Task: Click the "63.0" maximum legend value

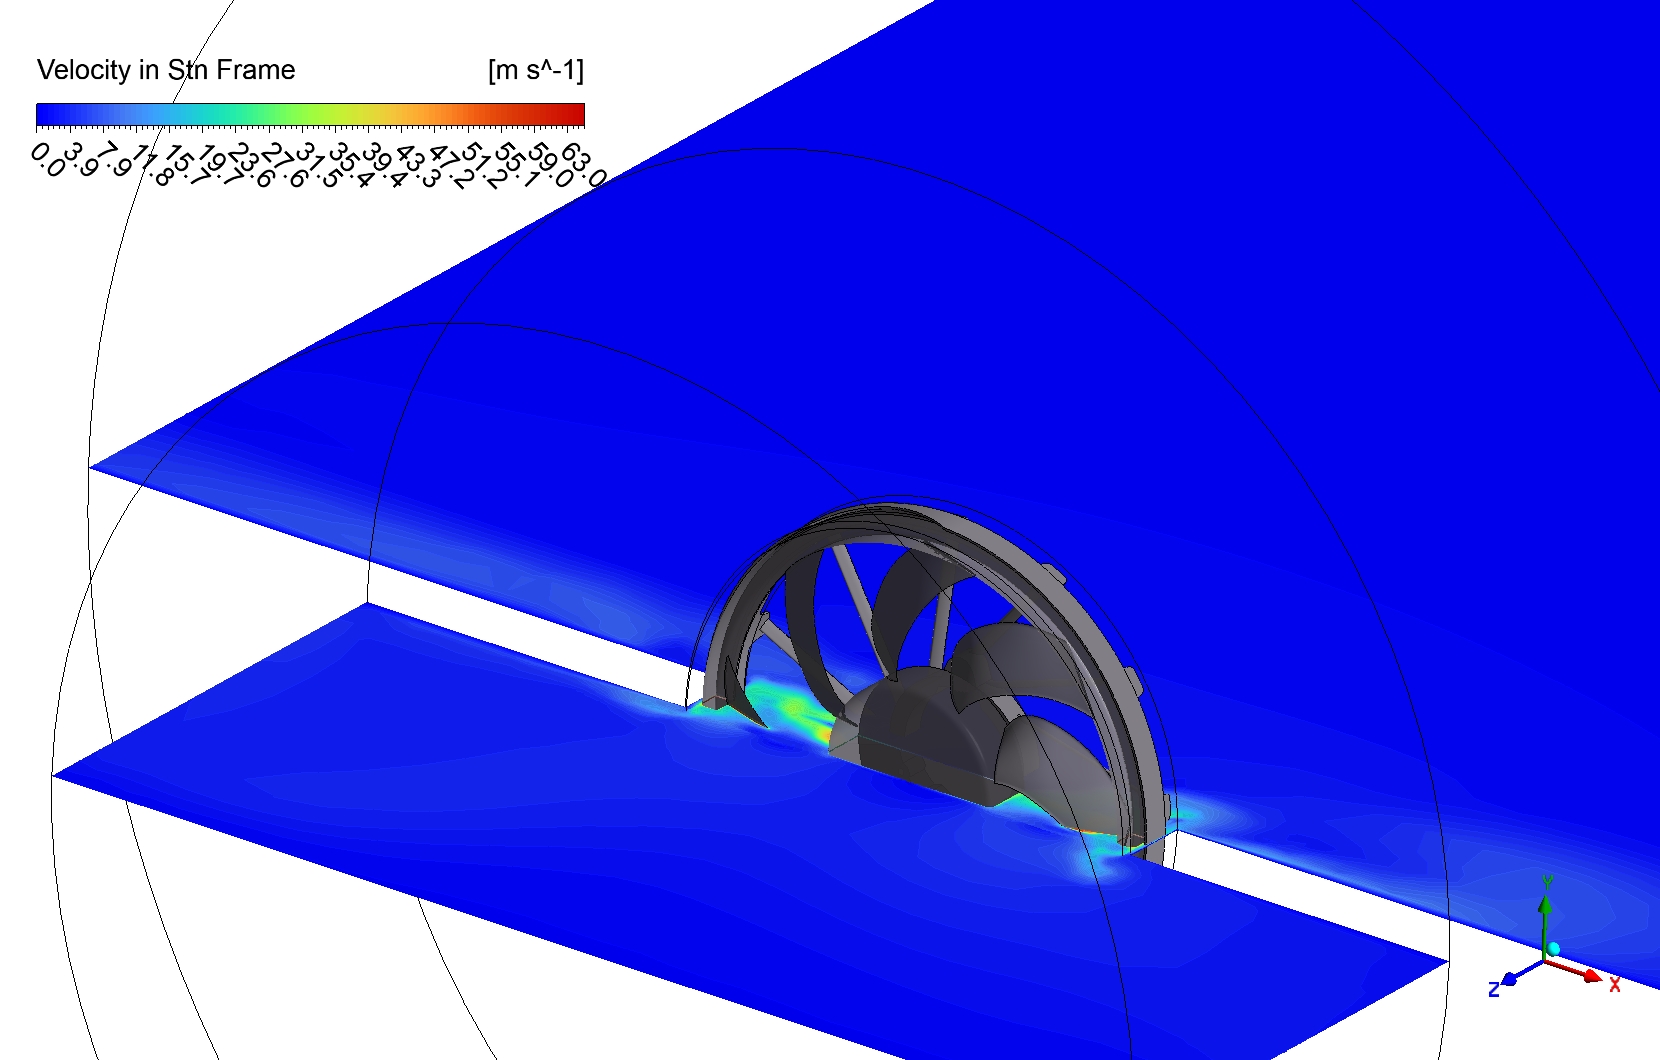Action: click(x=584, y=165)
